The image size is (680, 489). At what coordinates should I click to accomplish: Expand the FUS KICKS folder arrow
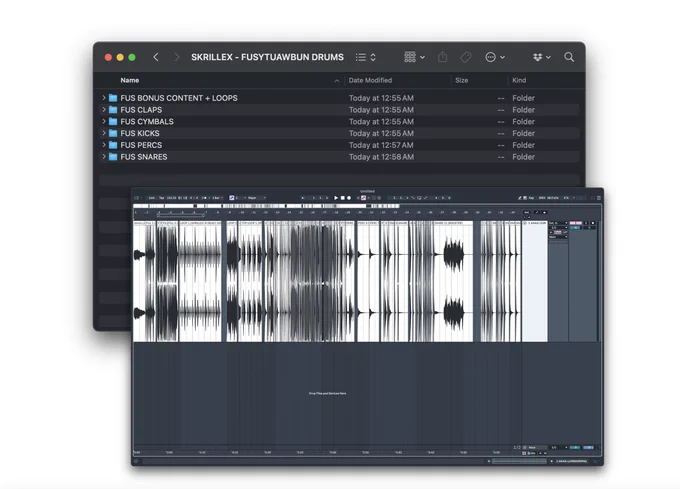(x=104, y=133)
